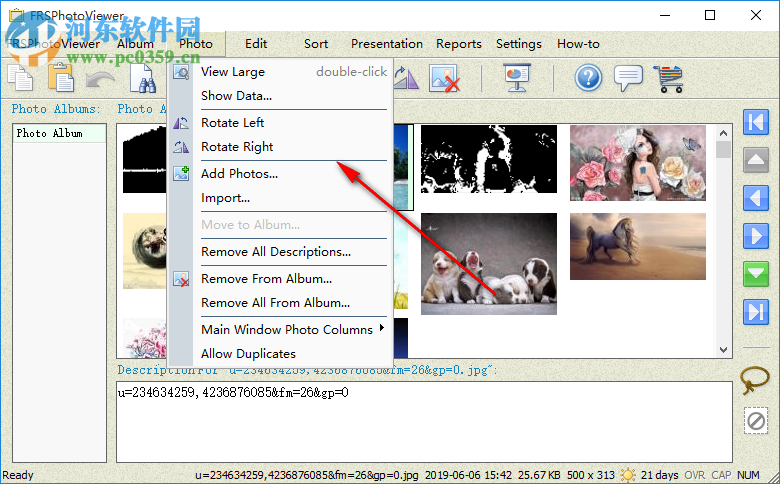Go to previous photo with the left arrow
The image size is (780, 484).
(x=756, y=197)
